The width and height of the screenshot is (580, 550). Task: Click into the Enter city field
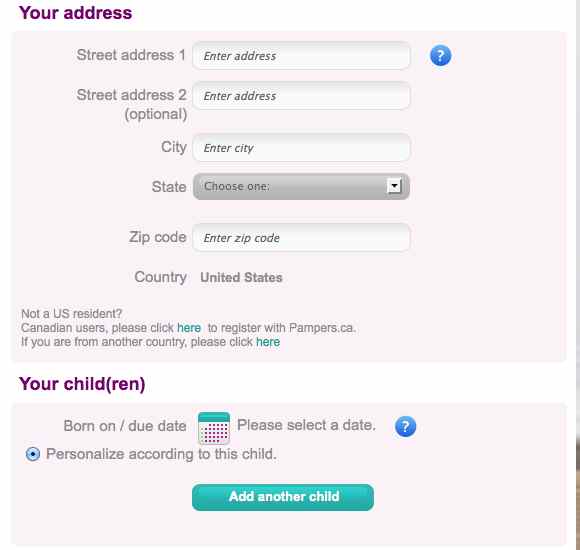301,148
